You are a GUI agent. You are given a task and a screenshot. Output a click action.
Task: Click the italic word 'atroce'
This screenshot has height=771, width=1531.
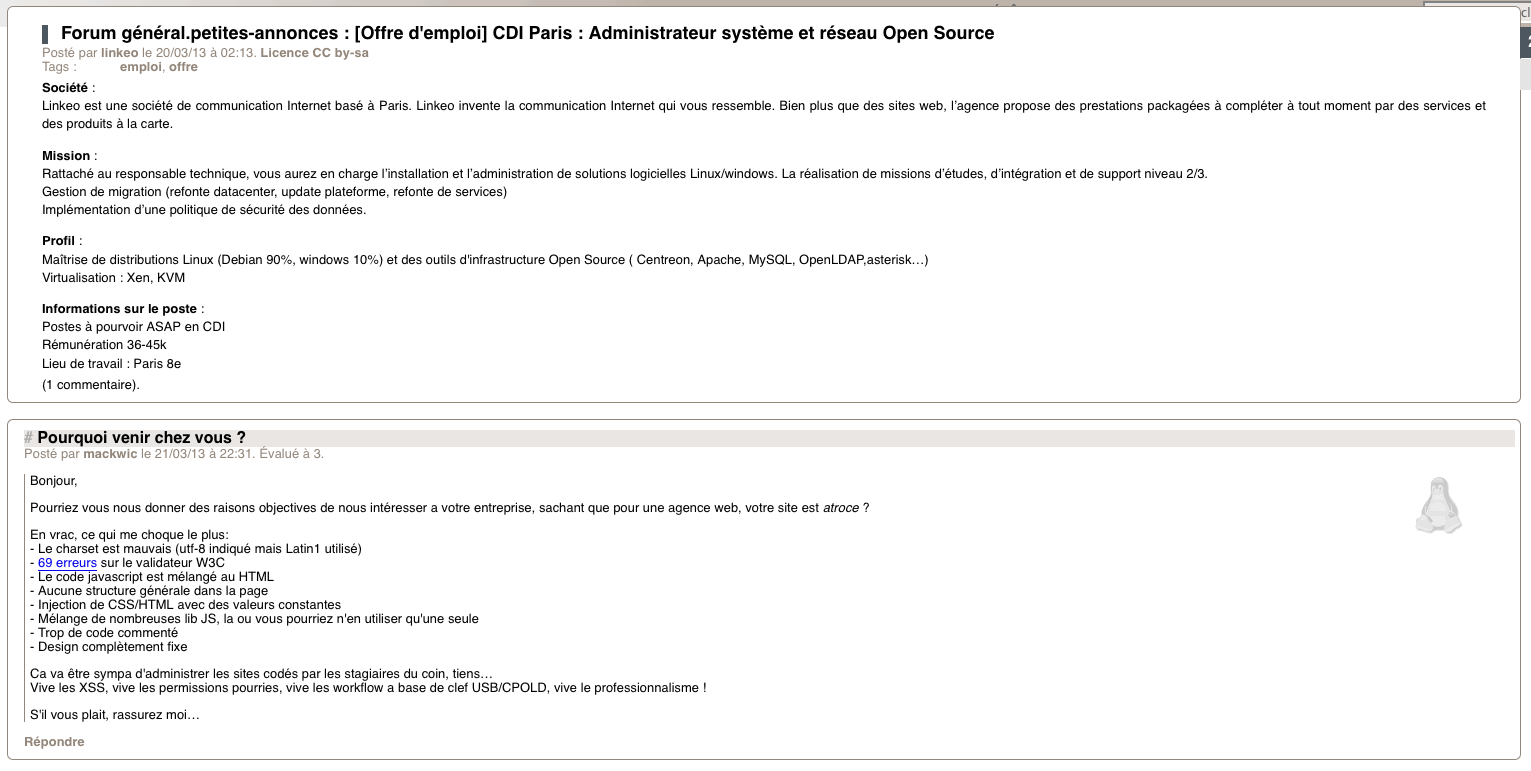840,508
